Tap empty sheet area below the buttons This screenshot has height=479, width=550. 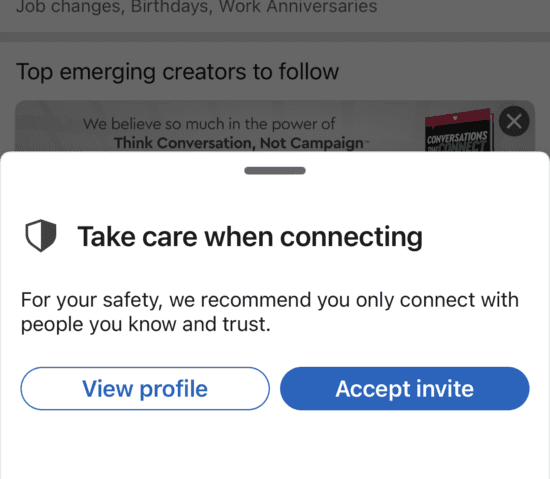pos(275,445)
